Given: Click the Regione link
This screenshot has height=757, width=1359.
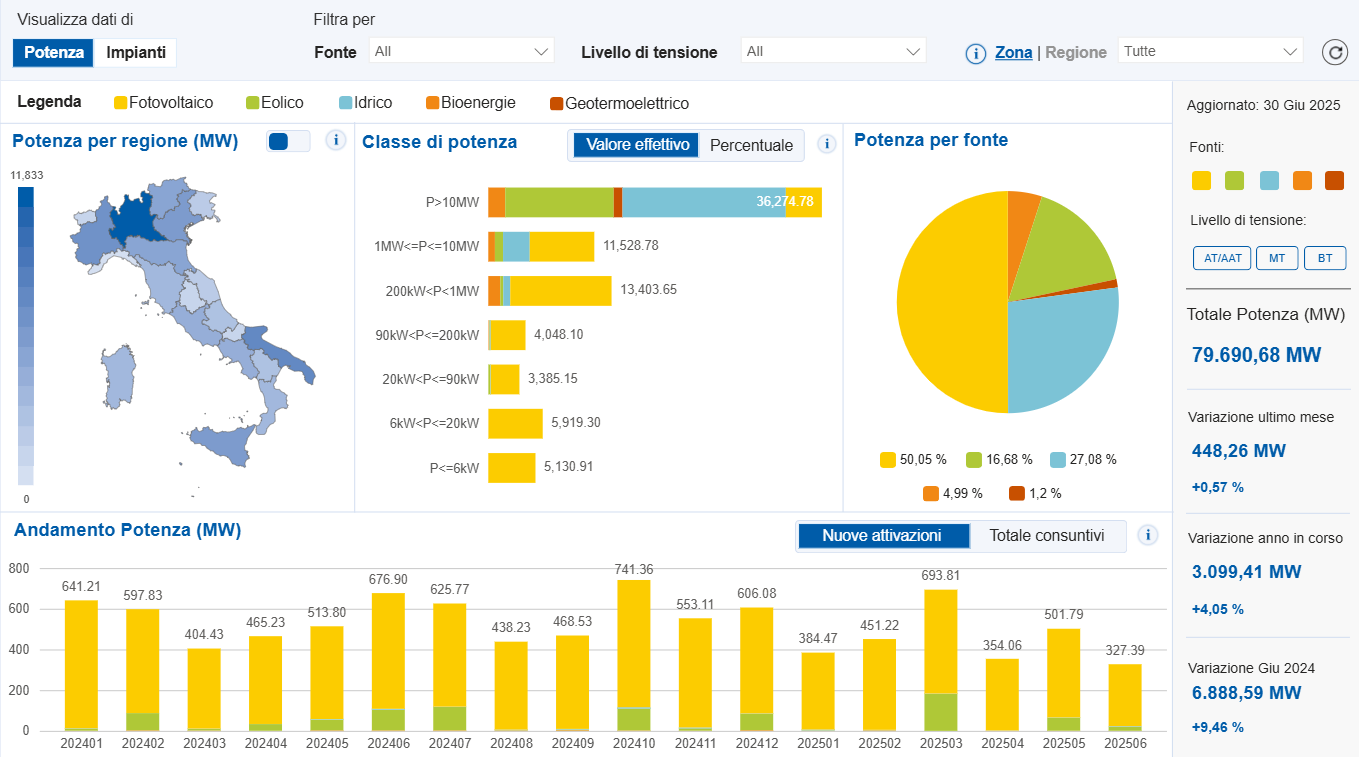Looking at the screenshot, I should point(1076,53).
